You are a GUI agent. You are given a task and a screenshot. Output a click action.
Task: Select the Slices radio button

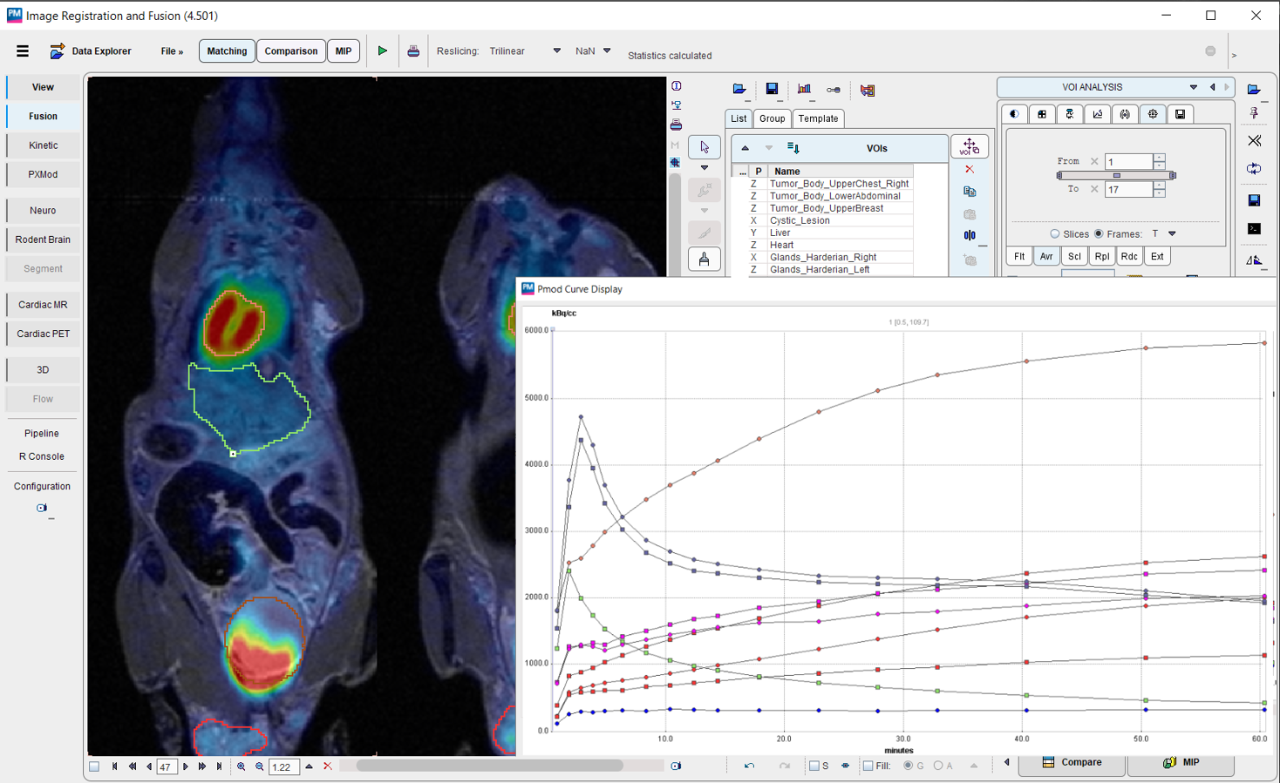tap(1054, 234)
